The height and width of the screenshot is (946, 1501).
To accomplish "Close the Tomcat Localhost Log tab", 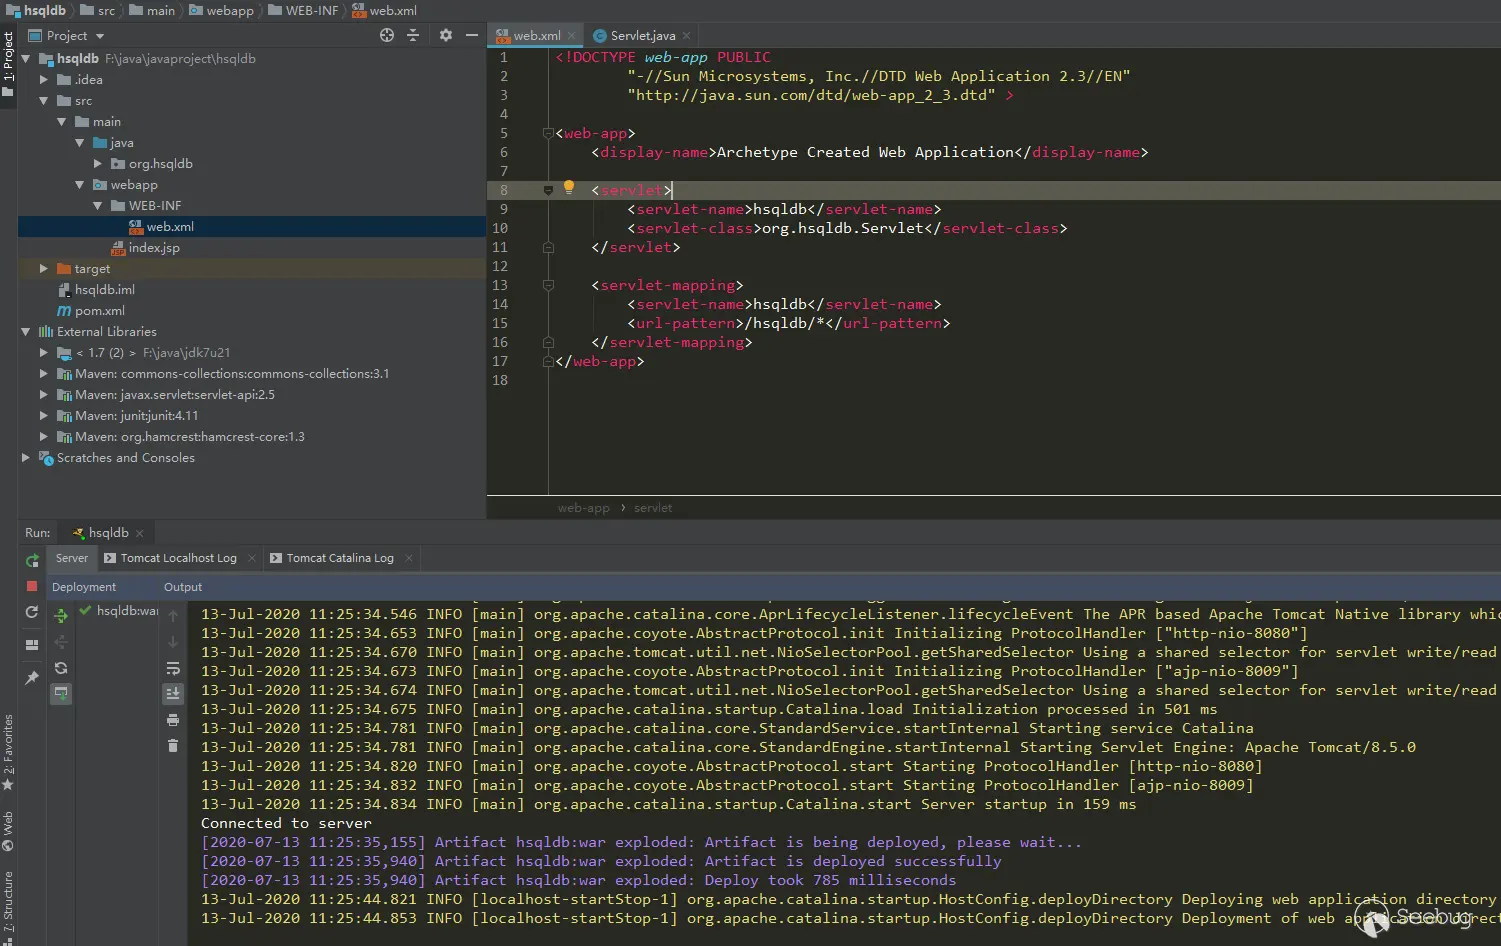I will [x=252, y=558].
